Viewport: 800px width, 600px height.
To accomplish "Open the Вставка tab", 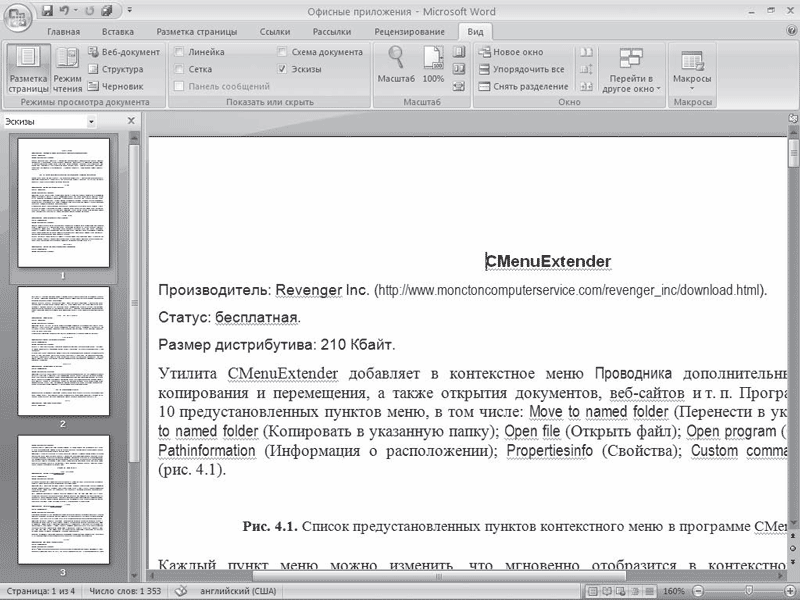I will (x=117, y=32).
